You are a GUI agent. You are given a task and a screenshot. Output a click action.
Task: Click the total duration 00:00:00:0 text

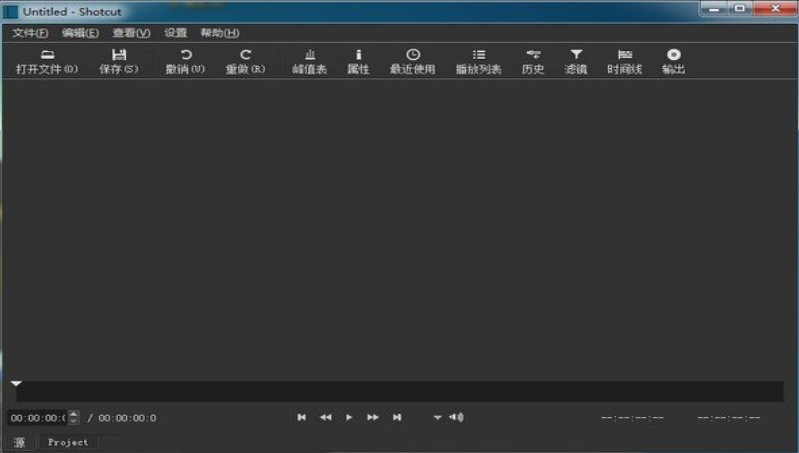click(127, 418)
